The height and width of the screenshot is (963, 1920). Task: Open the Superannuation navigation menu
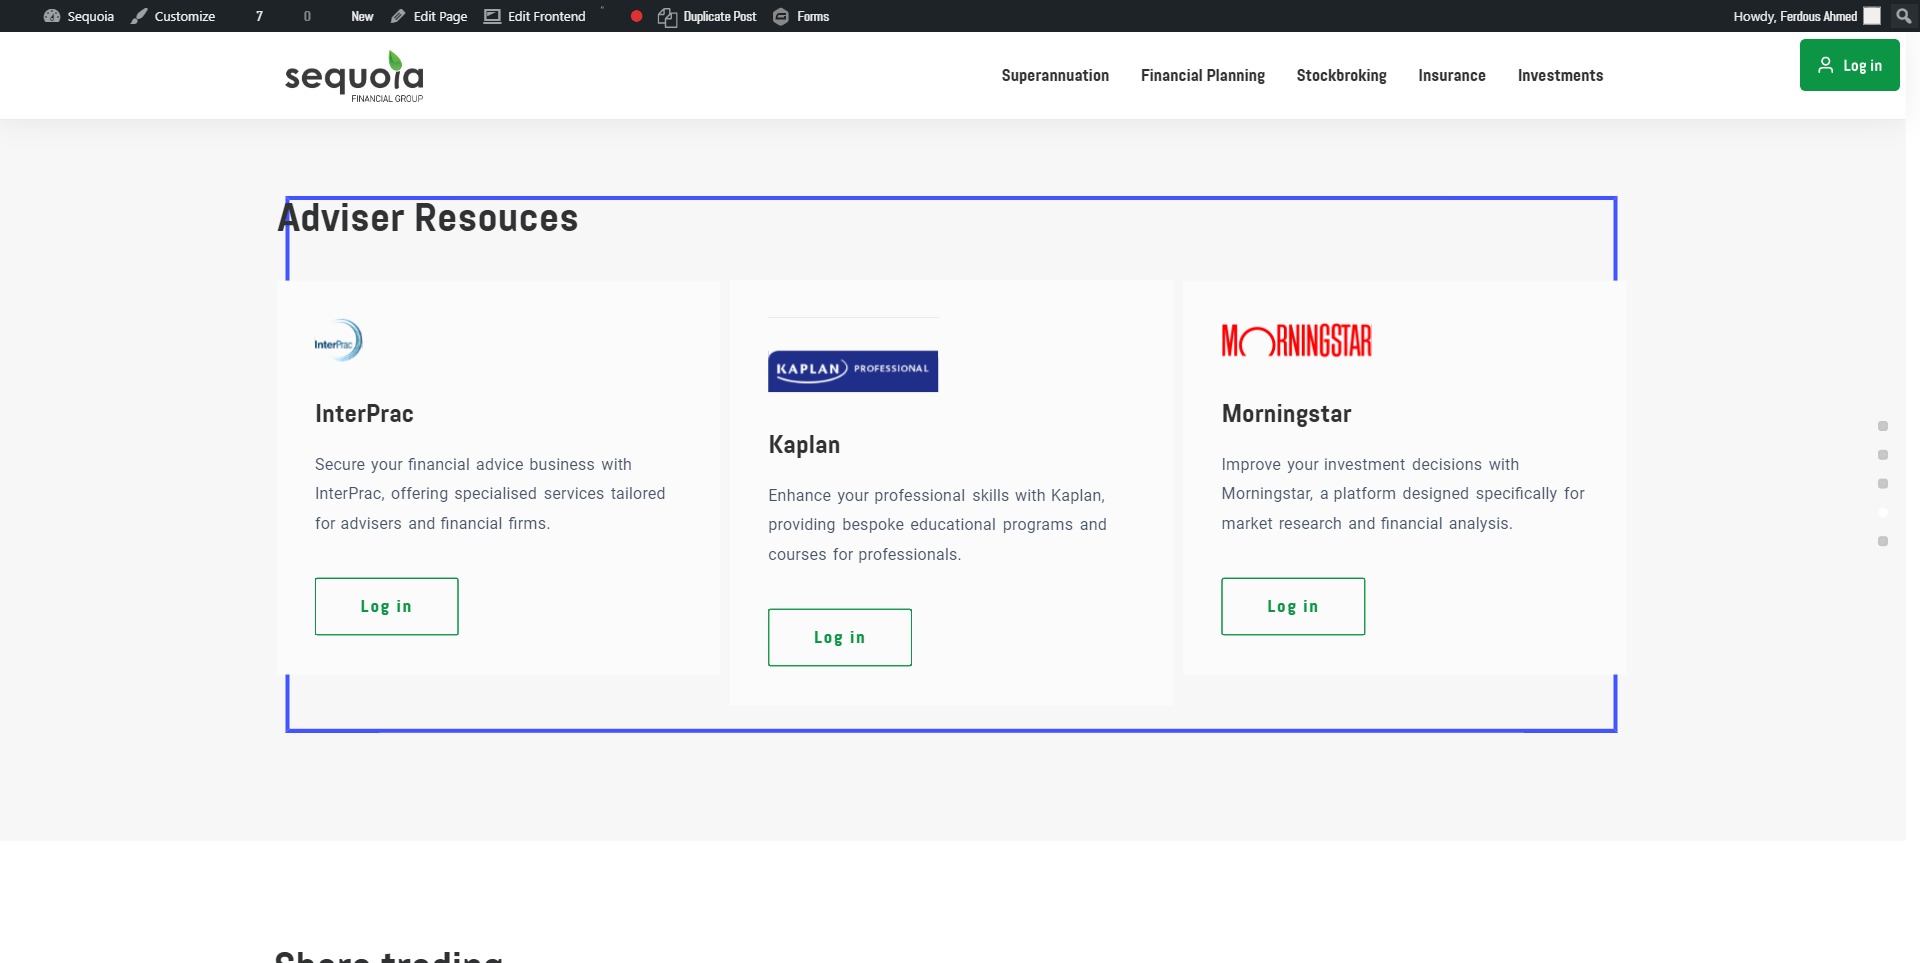pos(1055,76)
